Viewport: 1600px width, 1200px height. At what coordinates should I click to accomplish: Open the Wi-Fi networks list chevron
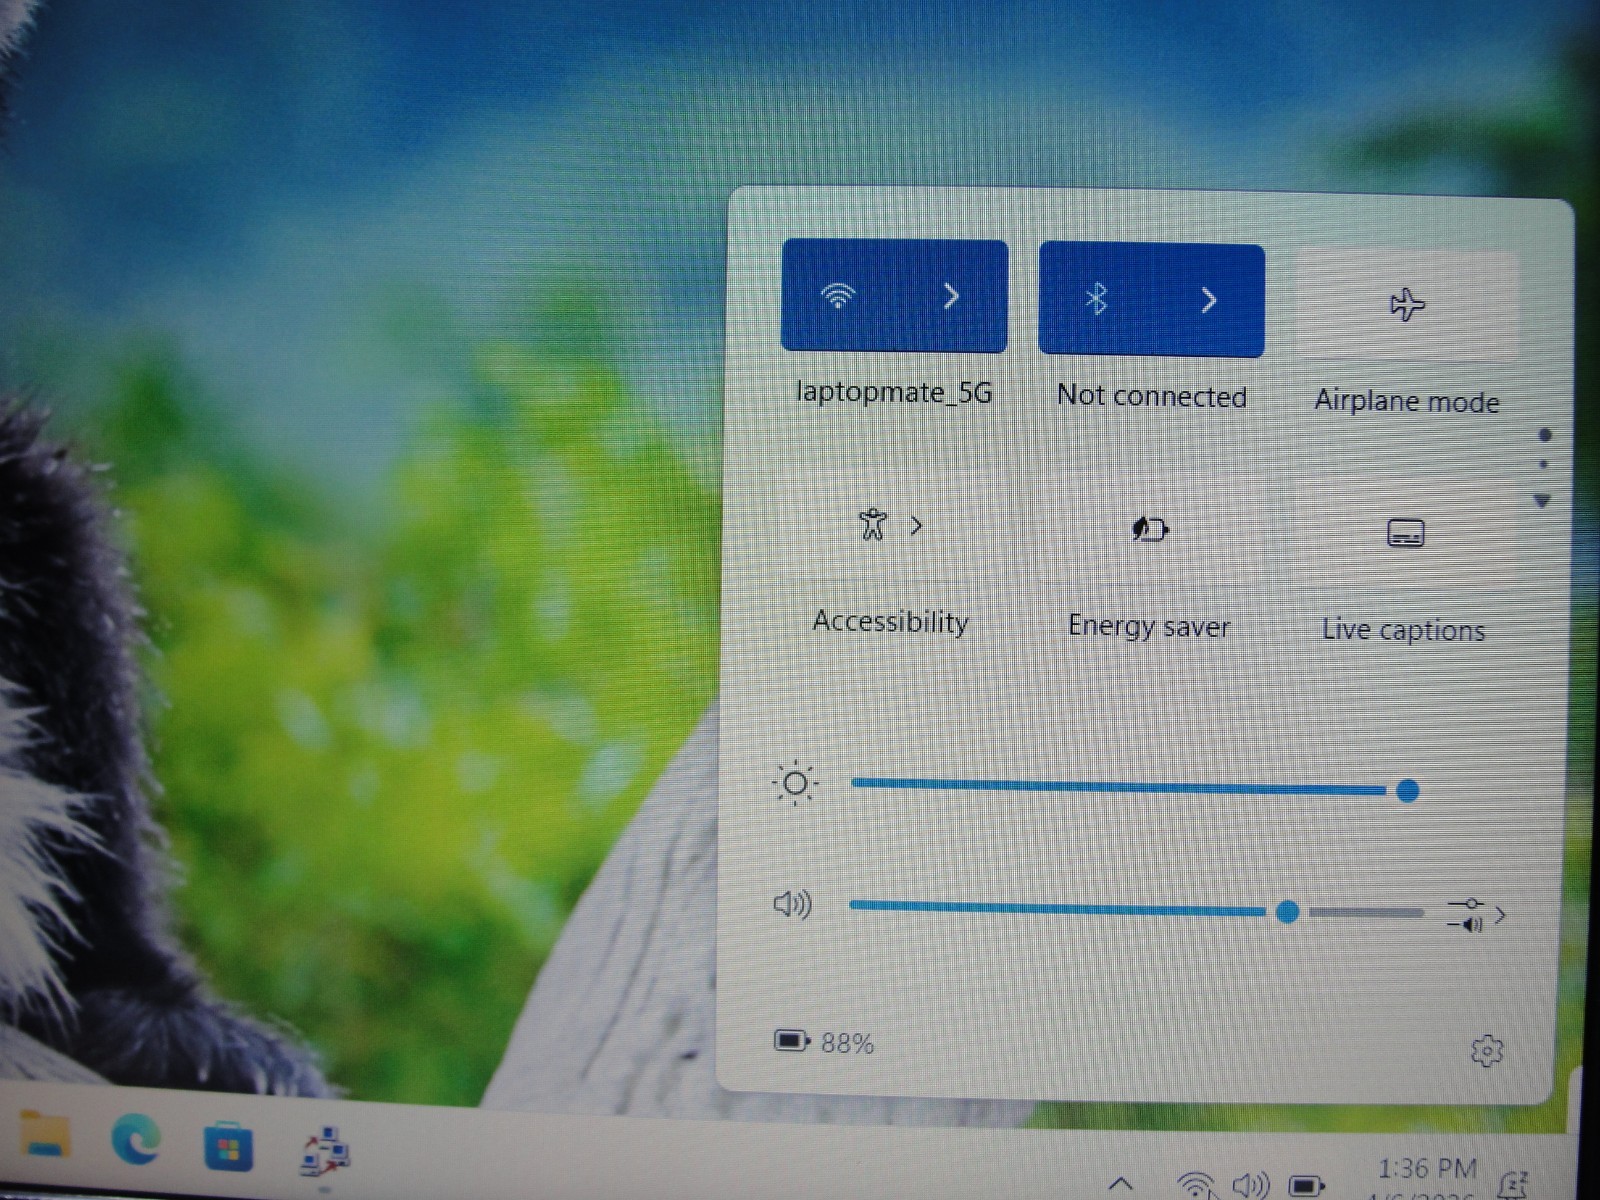pyautogui.click(x=952, y=296)
